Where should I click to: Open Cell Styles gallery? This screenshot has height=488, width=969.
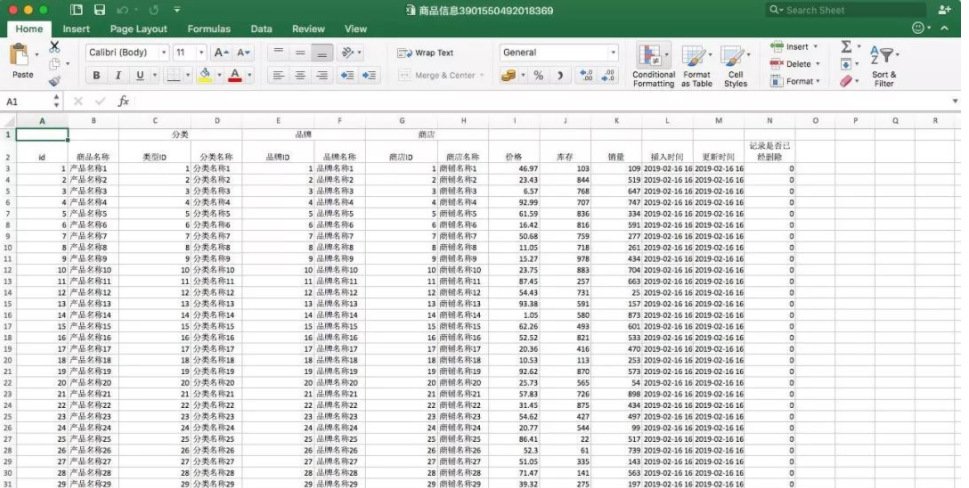coord(735,65)
